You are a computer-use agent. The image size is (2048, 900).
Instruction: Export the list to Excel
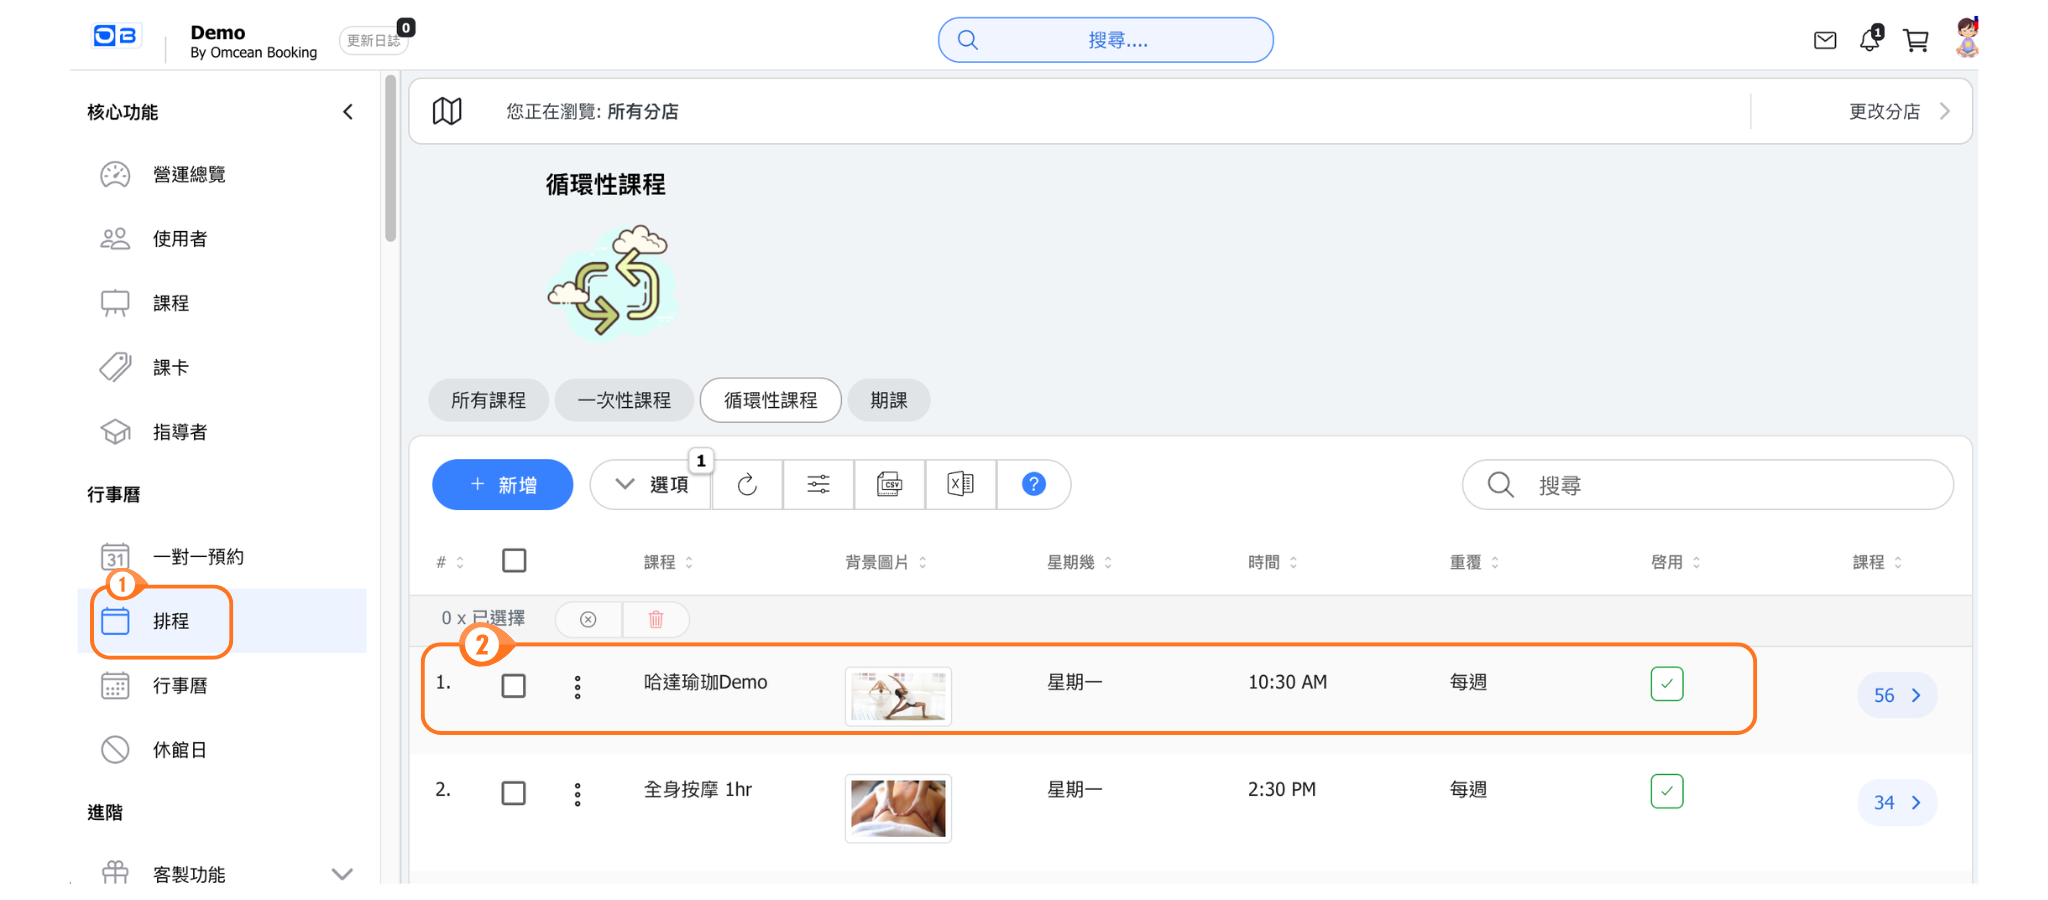tap(960, 485)
